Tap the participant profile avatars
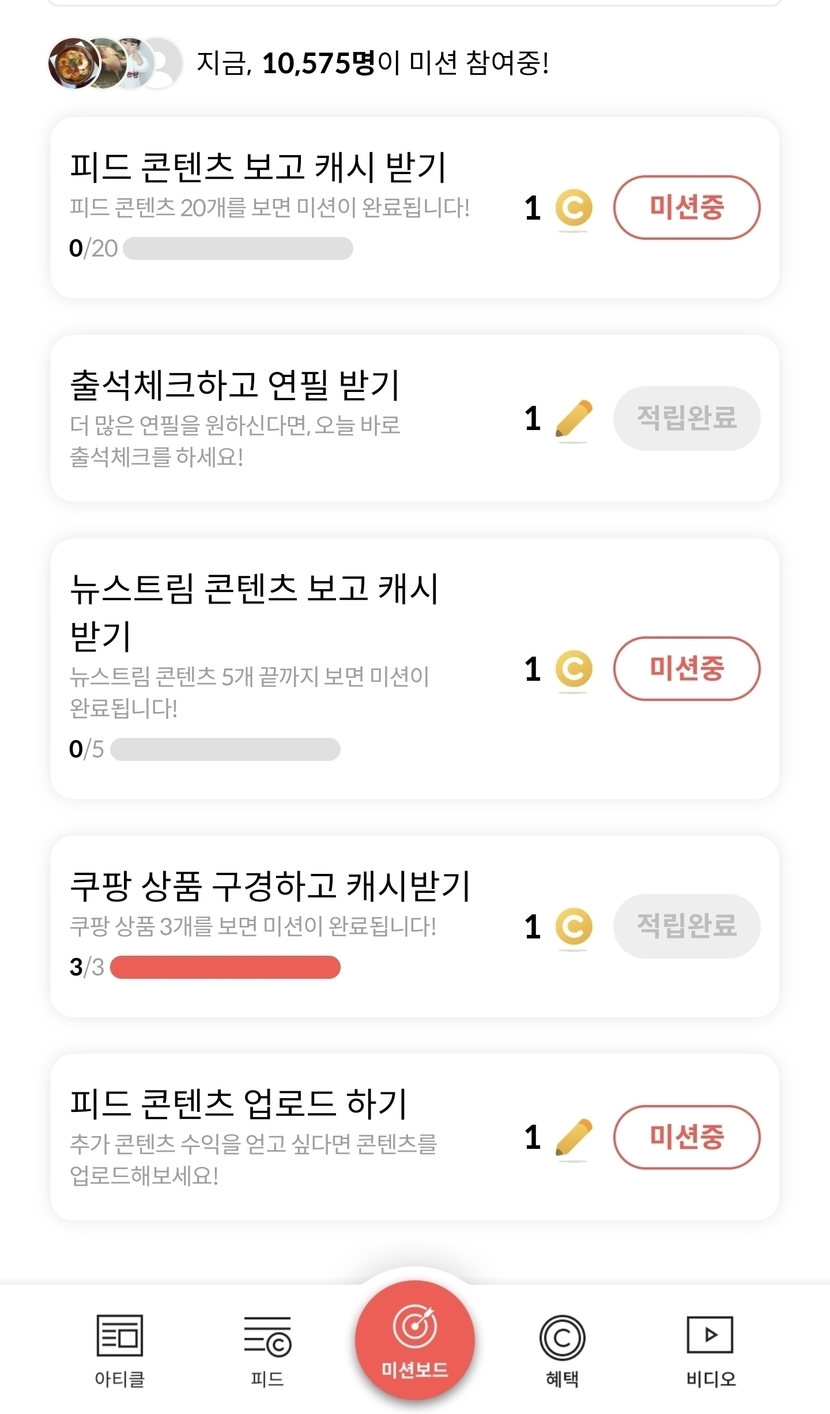The image size is (830, 1414). click(115, 64)
